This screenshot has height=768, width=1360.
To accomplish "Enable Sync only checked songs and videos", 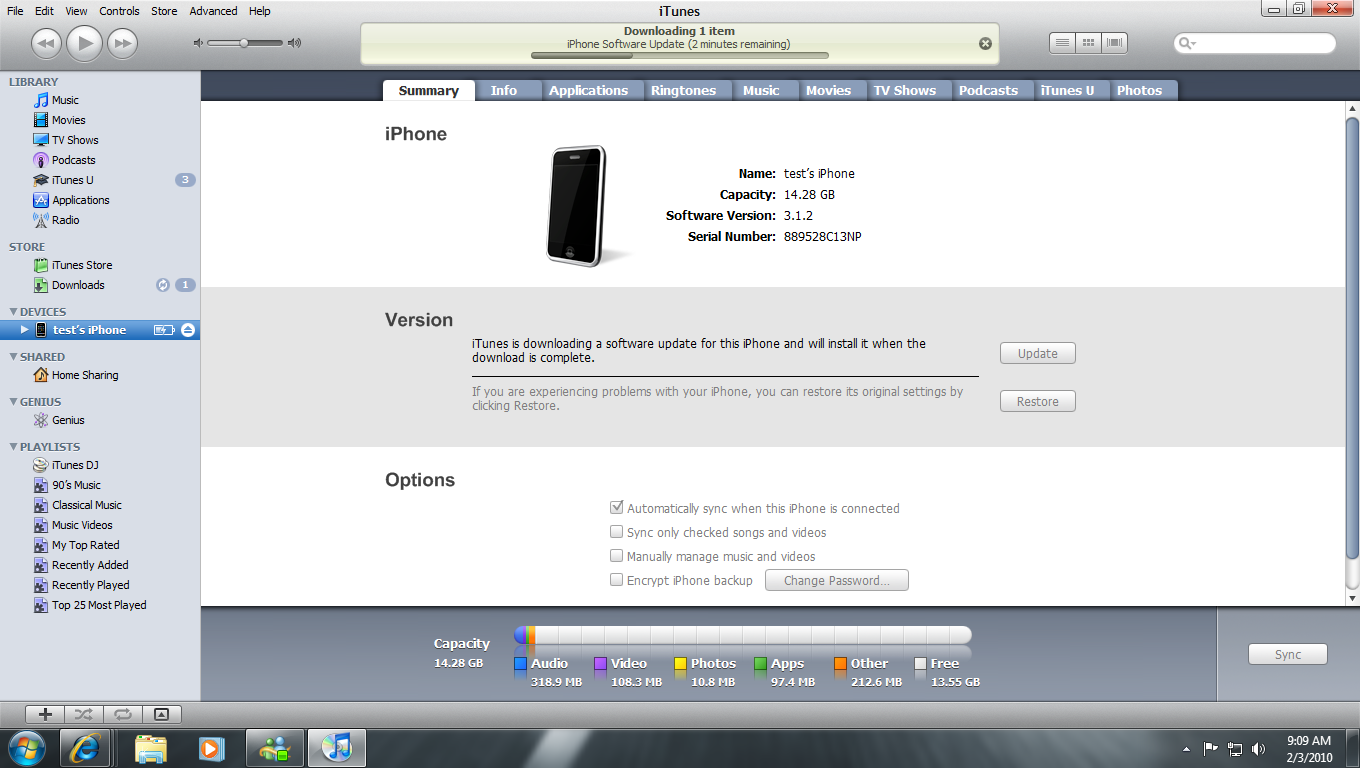I will coord(617,532).
